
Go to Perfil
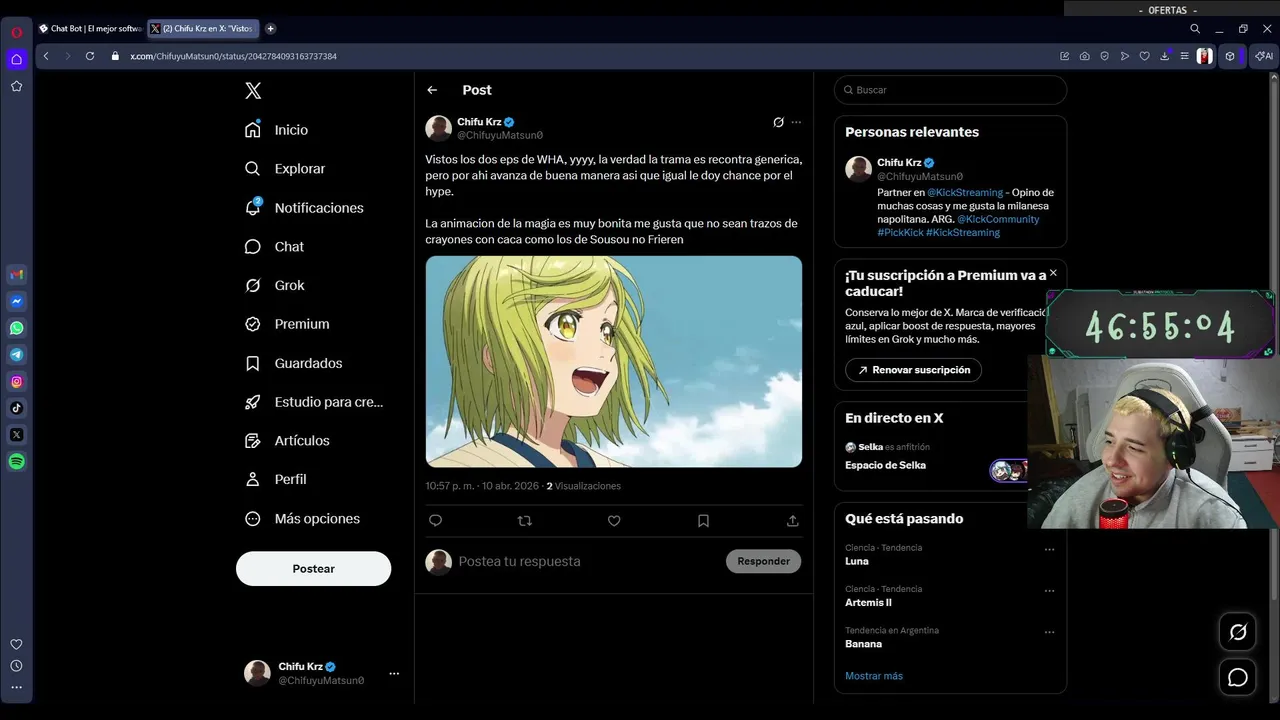coord(276,480)
